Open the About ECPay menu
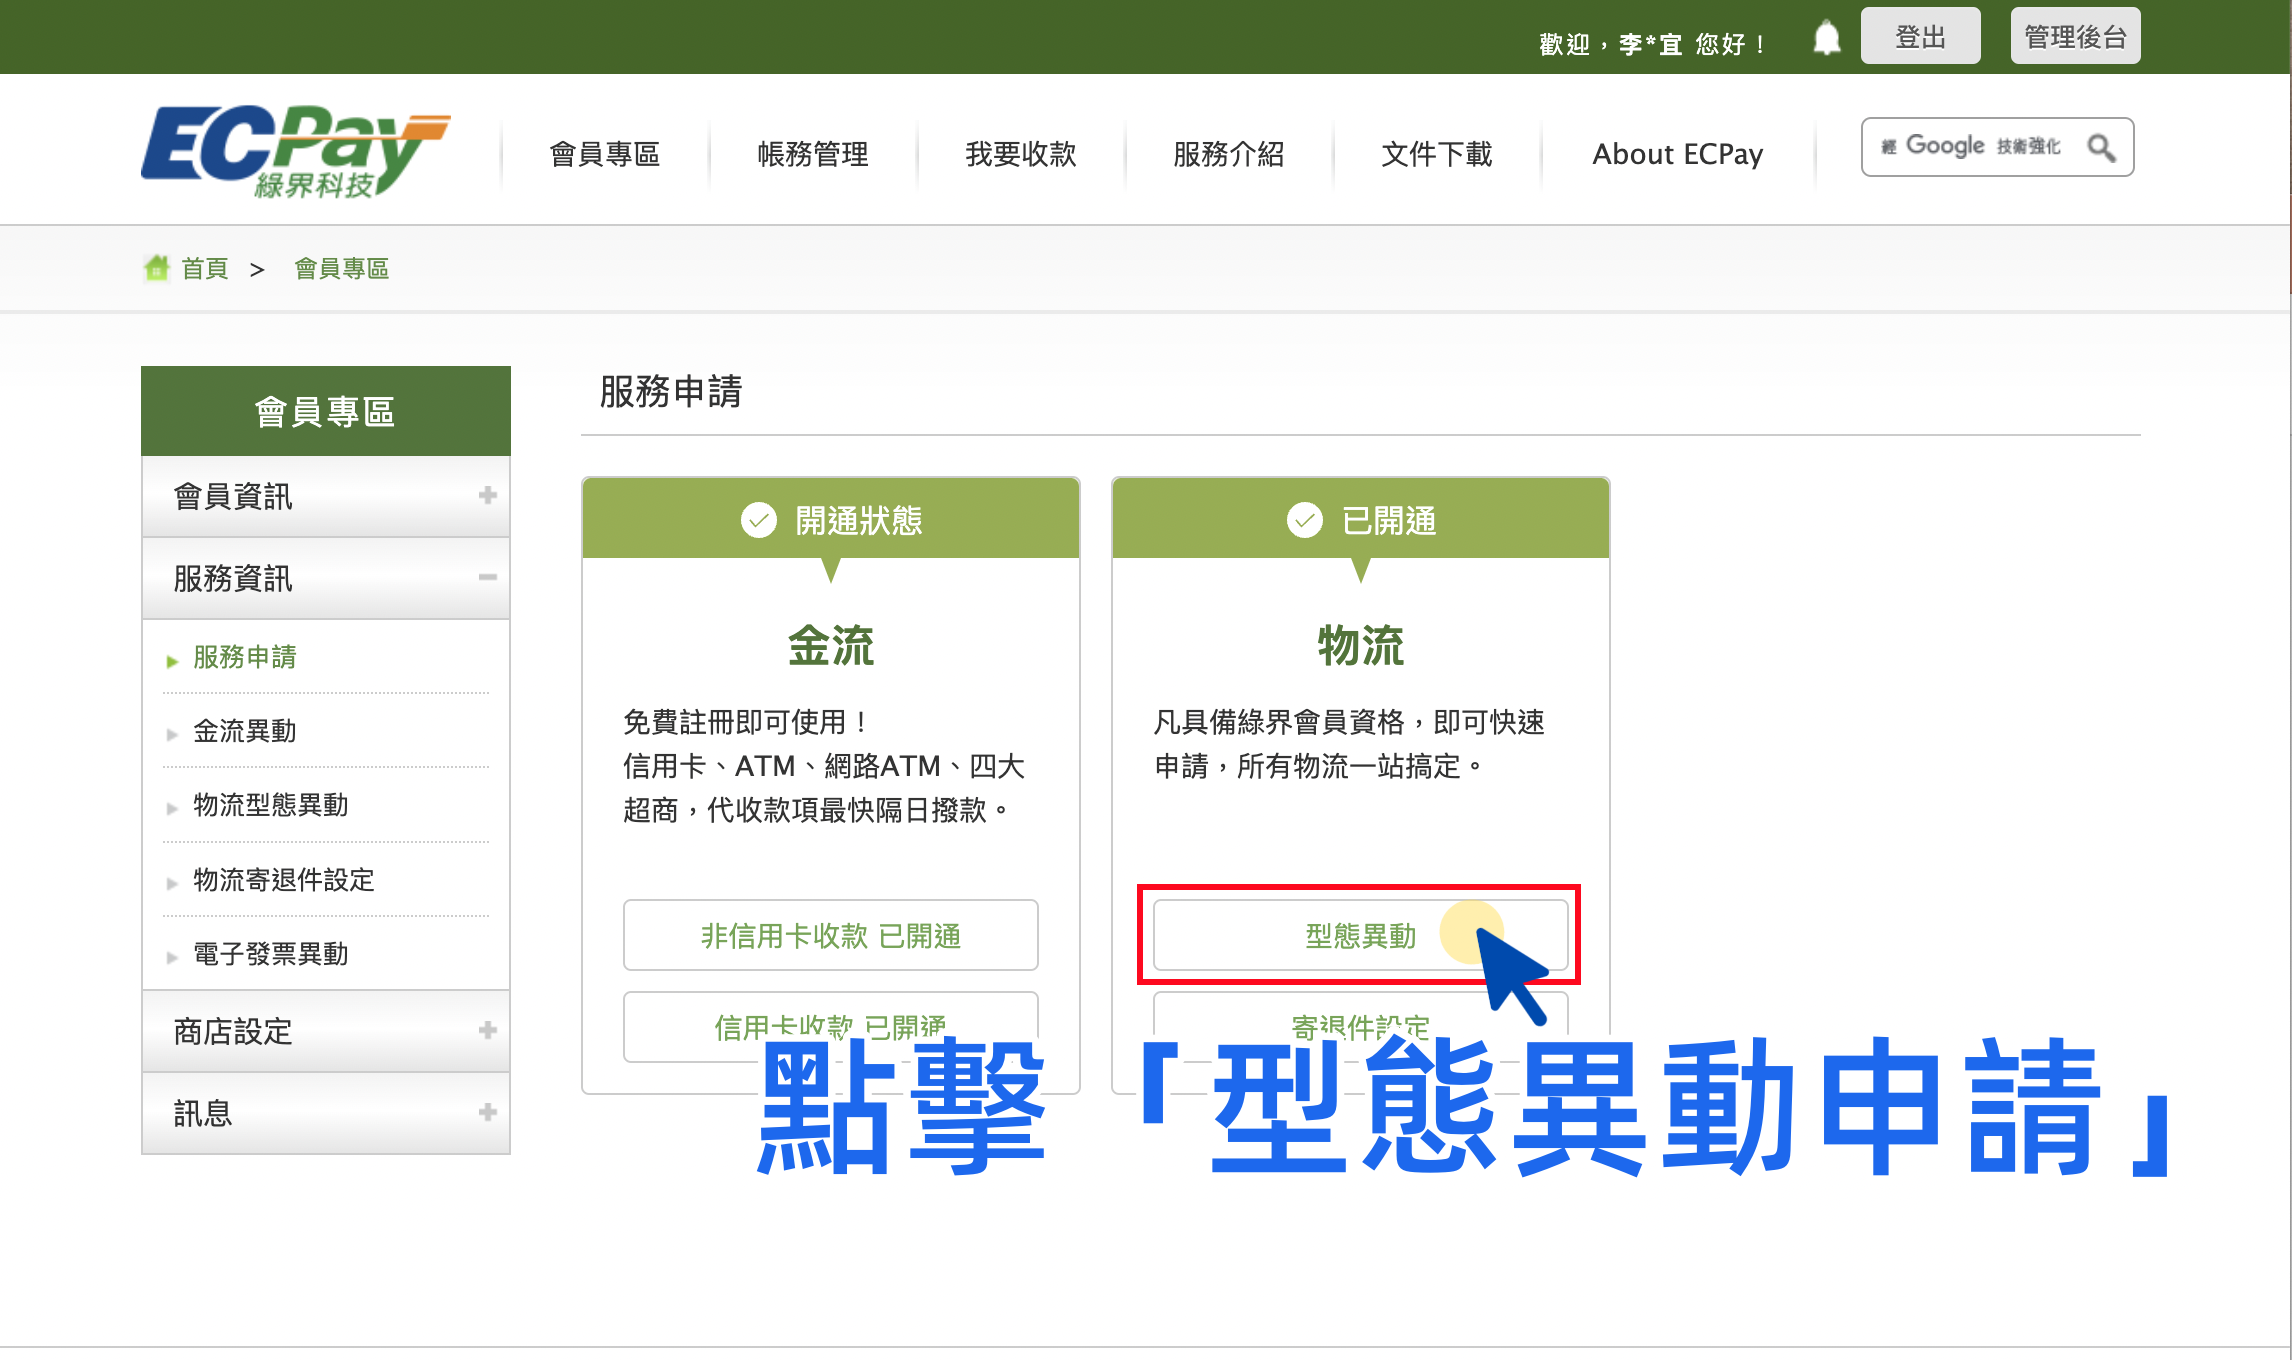2292x1360 pixels. coord(1677,154)
